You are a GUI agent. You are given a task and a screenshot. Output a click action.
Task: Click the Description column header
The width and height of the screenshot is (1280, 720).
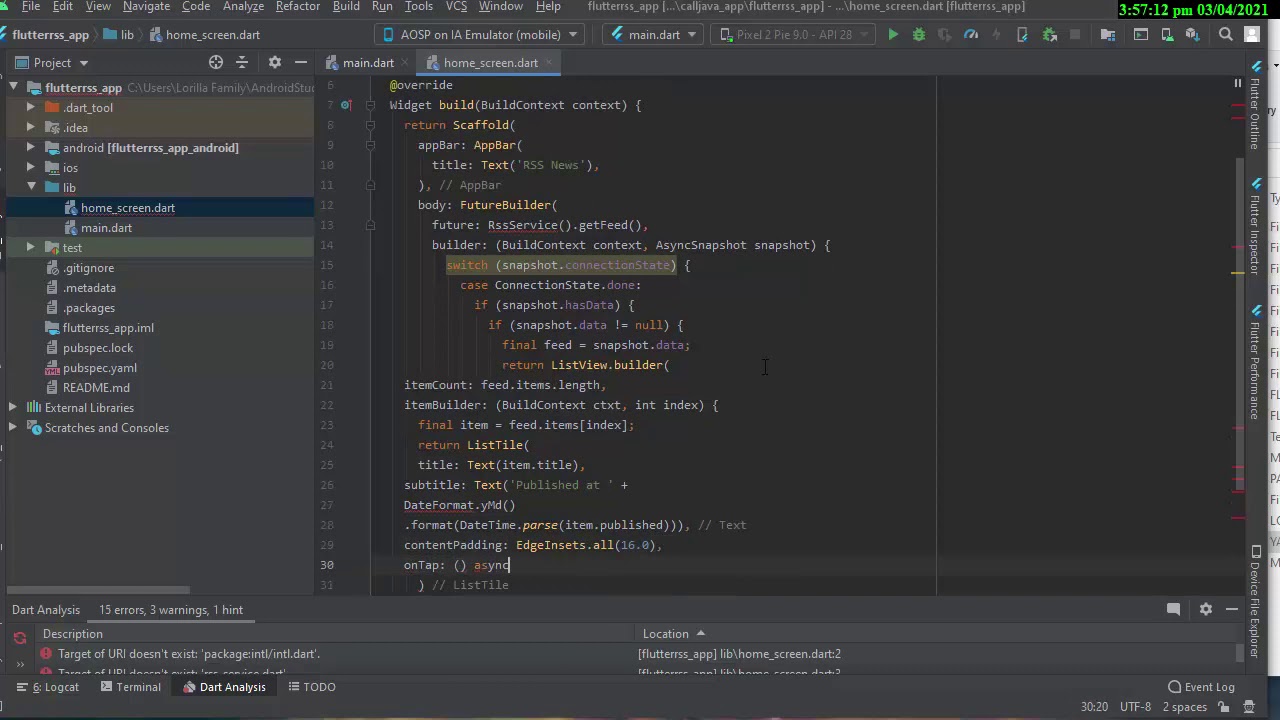334,634
